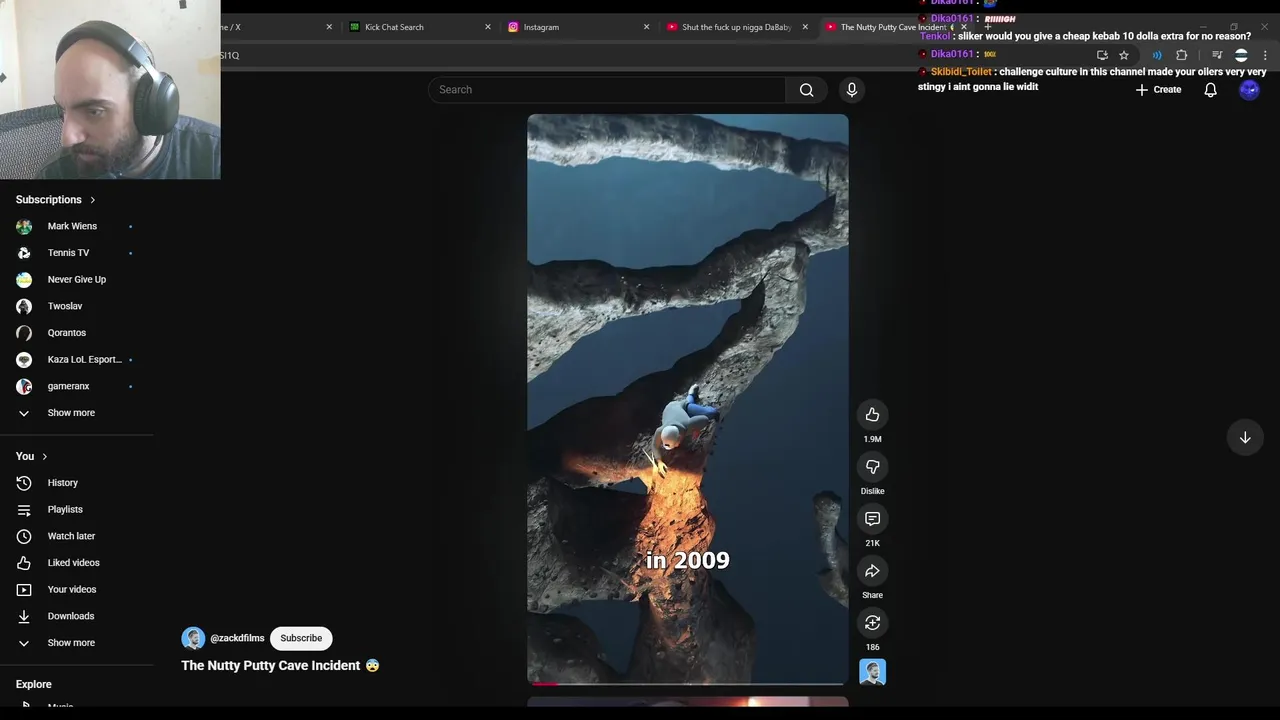Like the Nutty Putty Cave short
Viewport: 1280px width, 720px height.
pyautogui.click(x=872, y=414)
